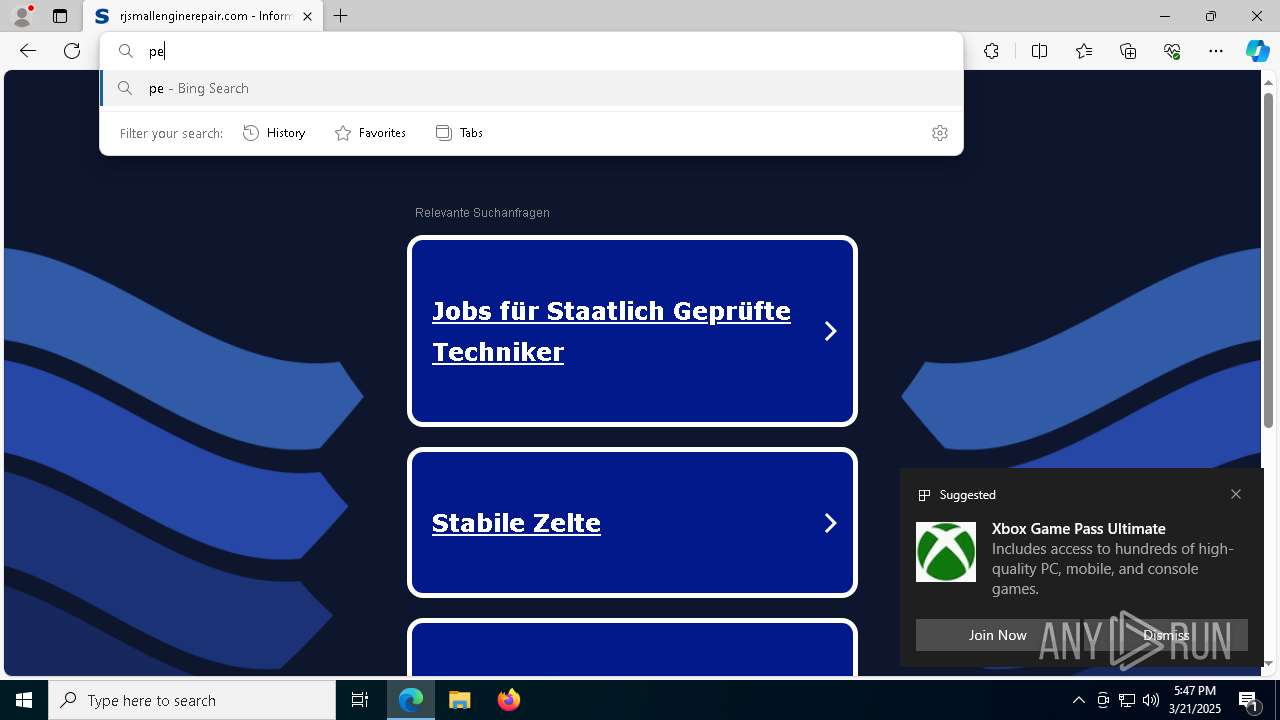Open Microsoft Edge on the taskbar
This screenshot has height=720, width=1280.
[x=411, y=700]
